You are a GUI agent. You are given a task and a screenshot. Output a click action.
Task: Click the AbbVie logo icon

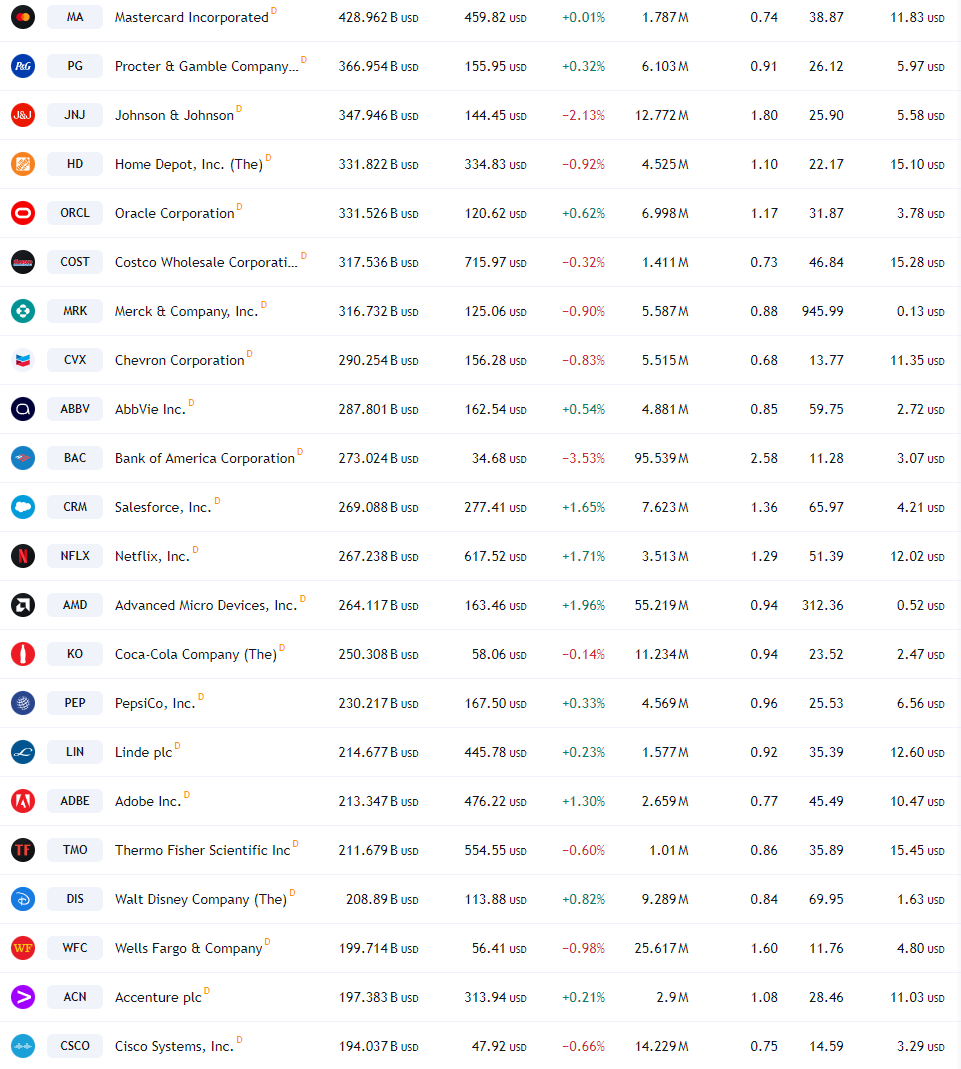point(23,409)
